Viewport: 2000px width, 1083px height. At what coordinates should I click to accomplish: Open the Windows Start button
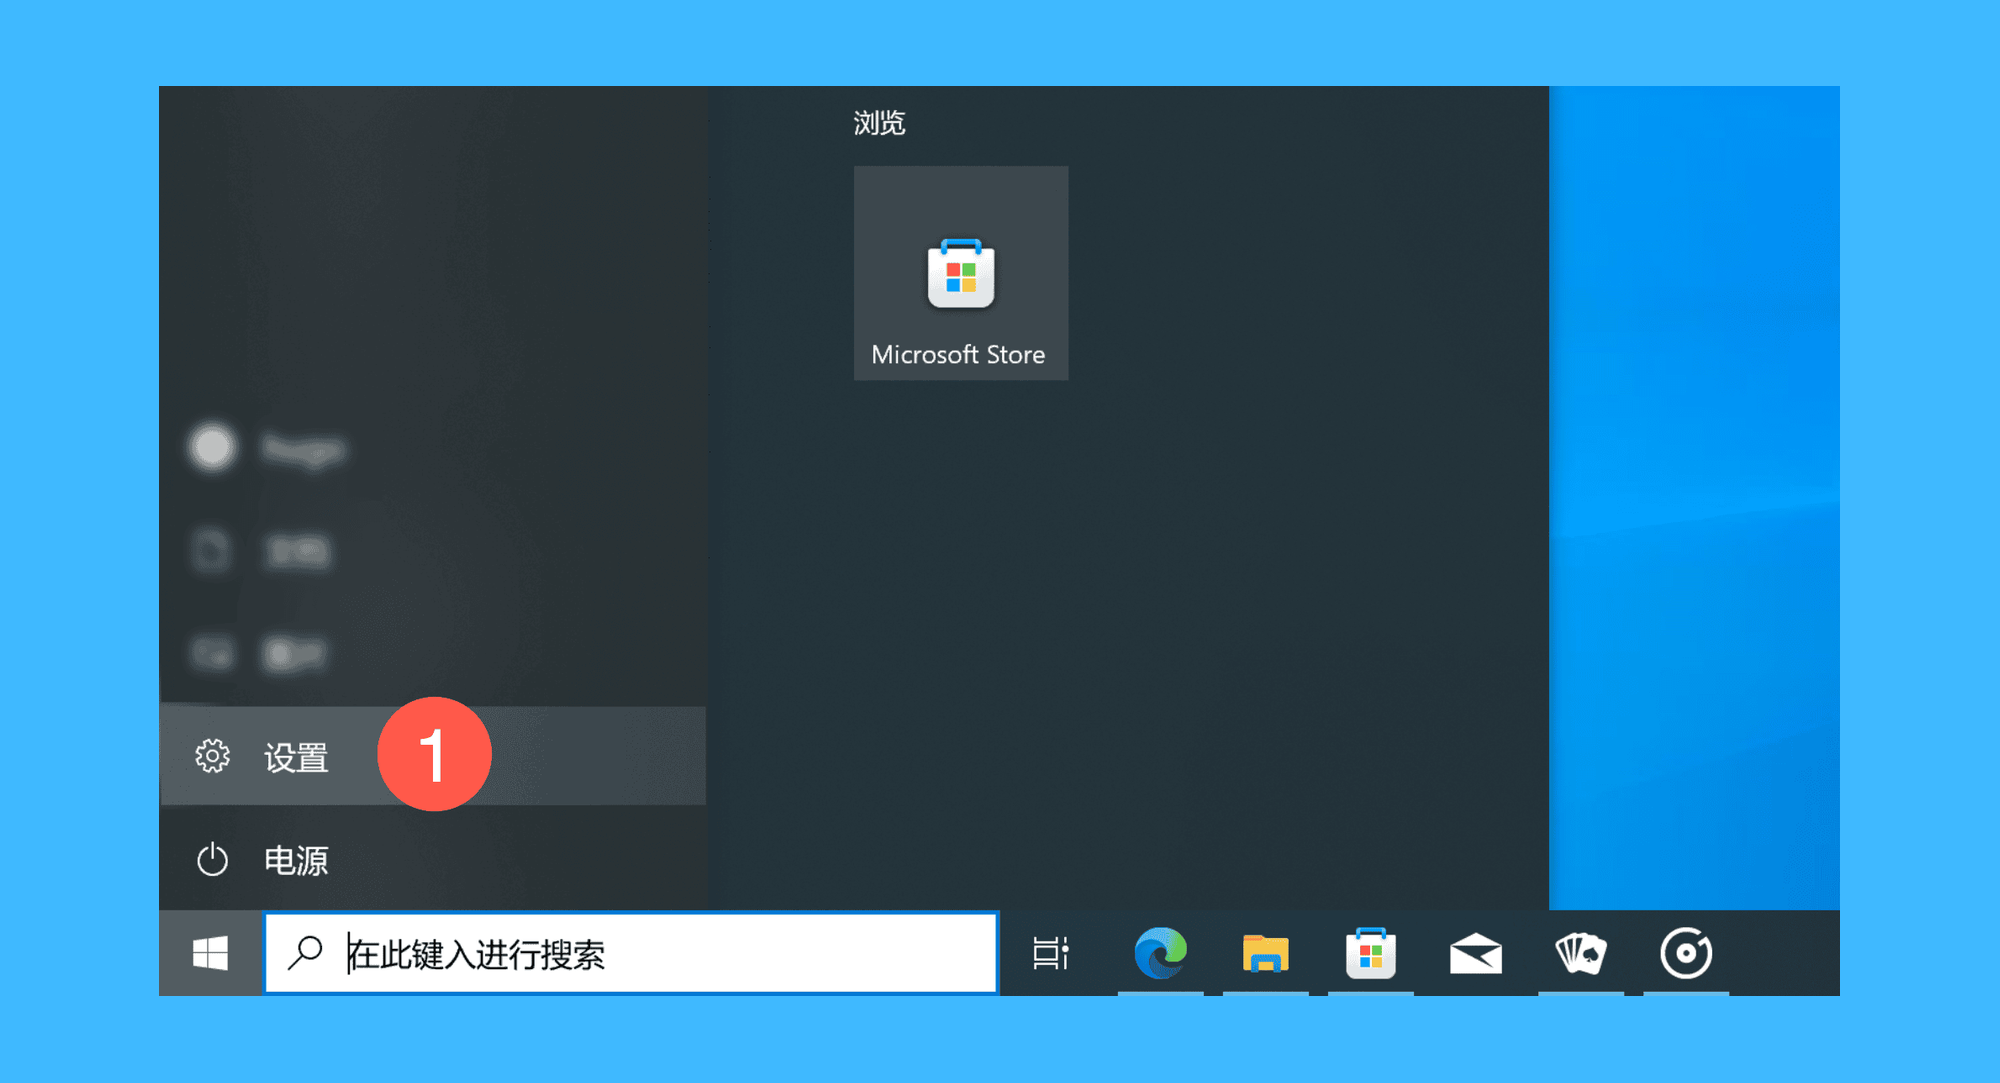click(x=210, y=953)
